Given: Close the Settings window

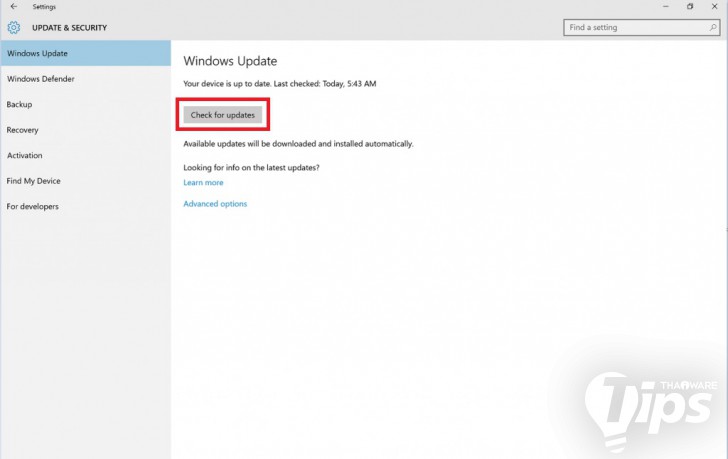Looking at the screenshot, I should 715,6.
